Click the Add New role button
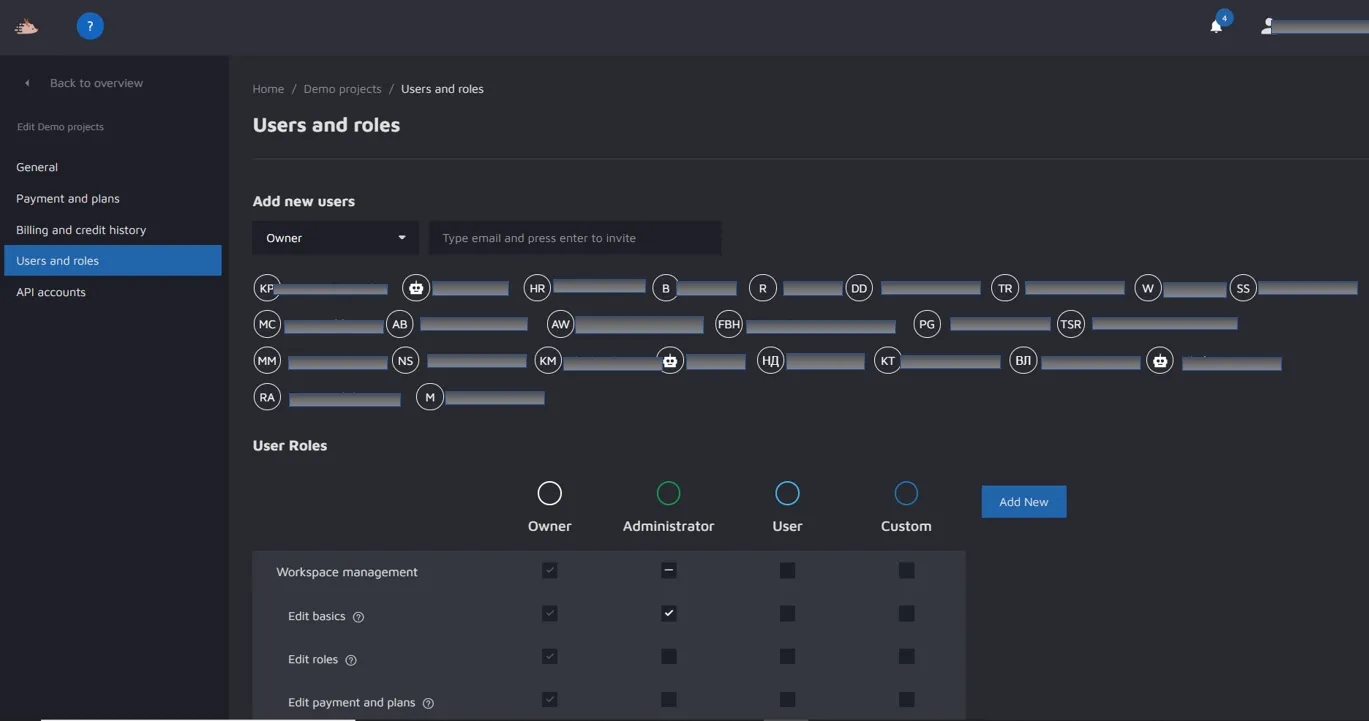 tap(1023, 502)
